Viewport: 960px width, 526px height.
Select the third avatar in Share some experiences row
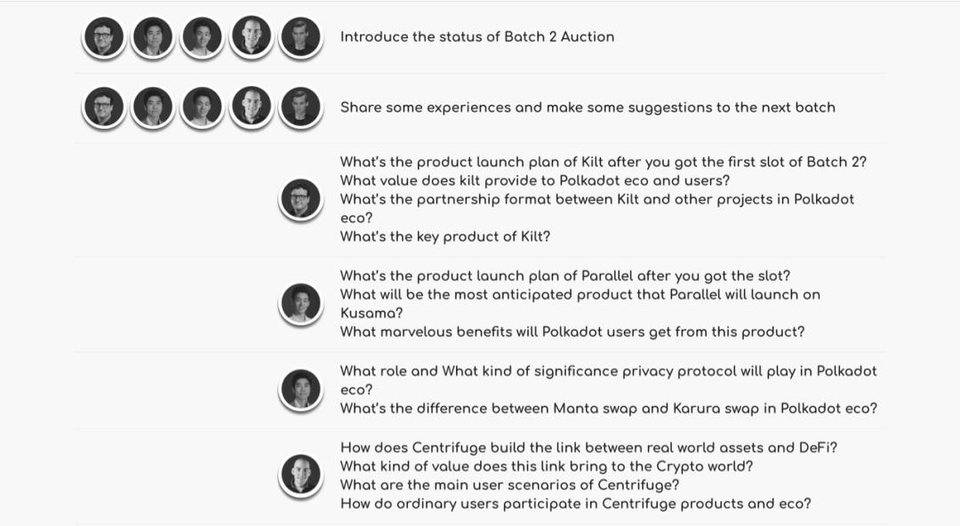tap(202, 107)
